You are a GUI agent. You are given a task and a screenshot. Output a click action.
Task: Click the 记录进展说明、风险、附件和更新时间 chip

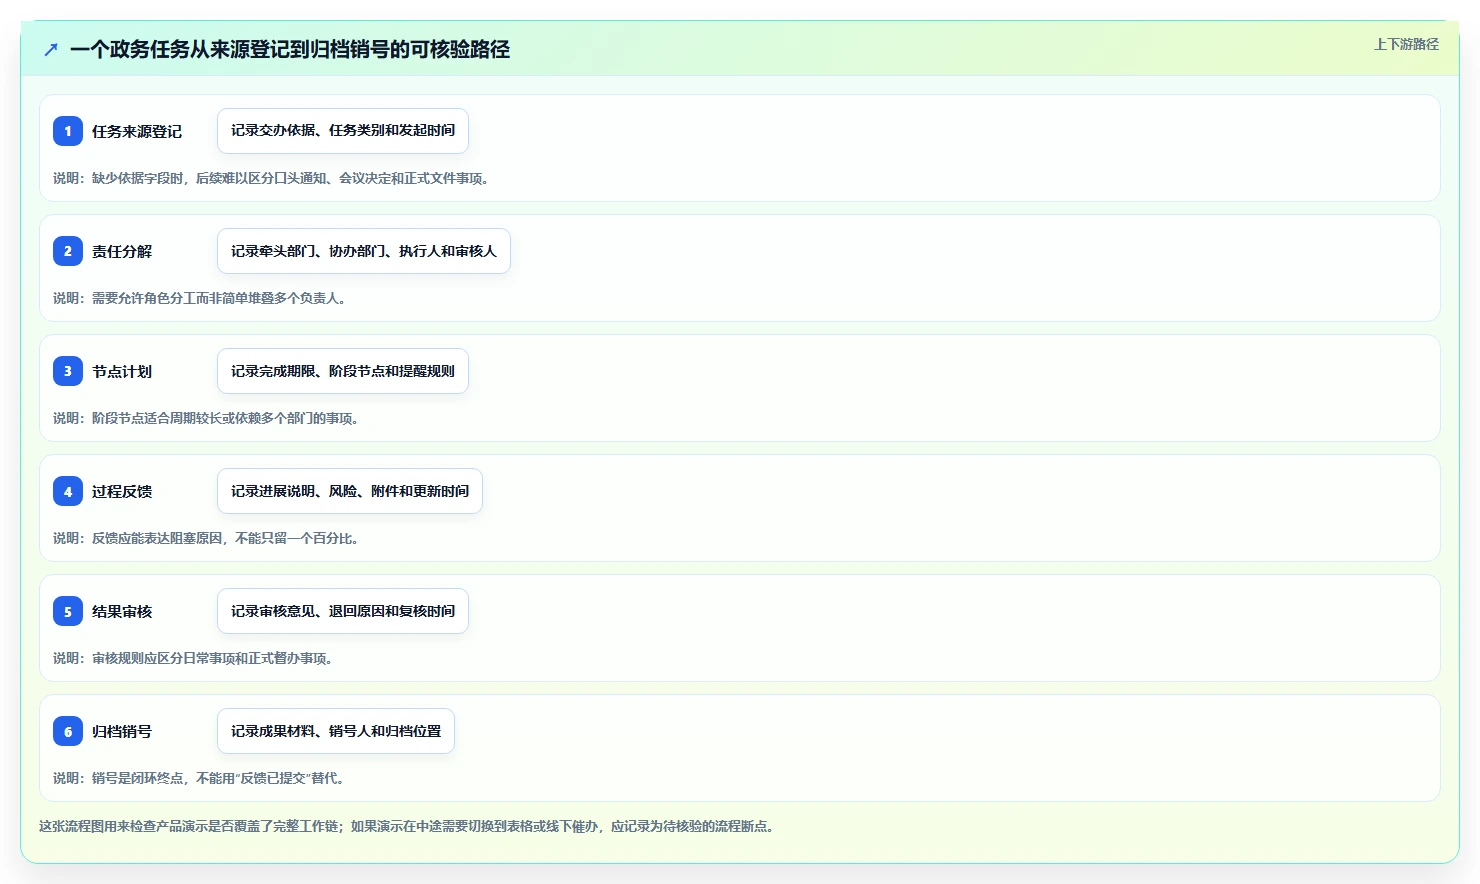click(x=350, y=491)
